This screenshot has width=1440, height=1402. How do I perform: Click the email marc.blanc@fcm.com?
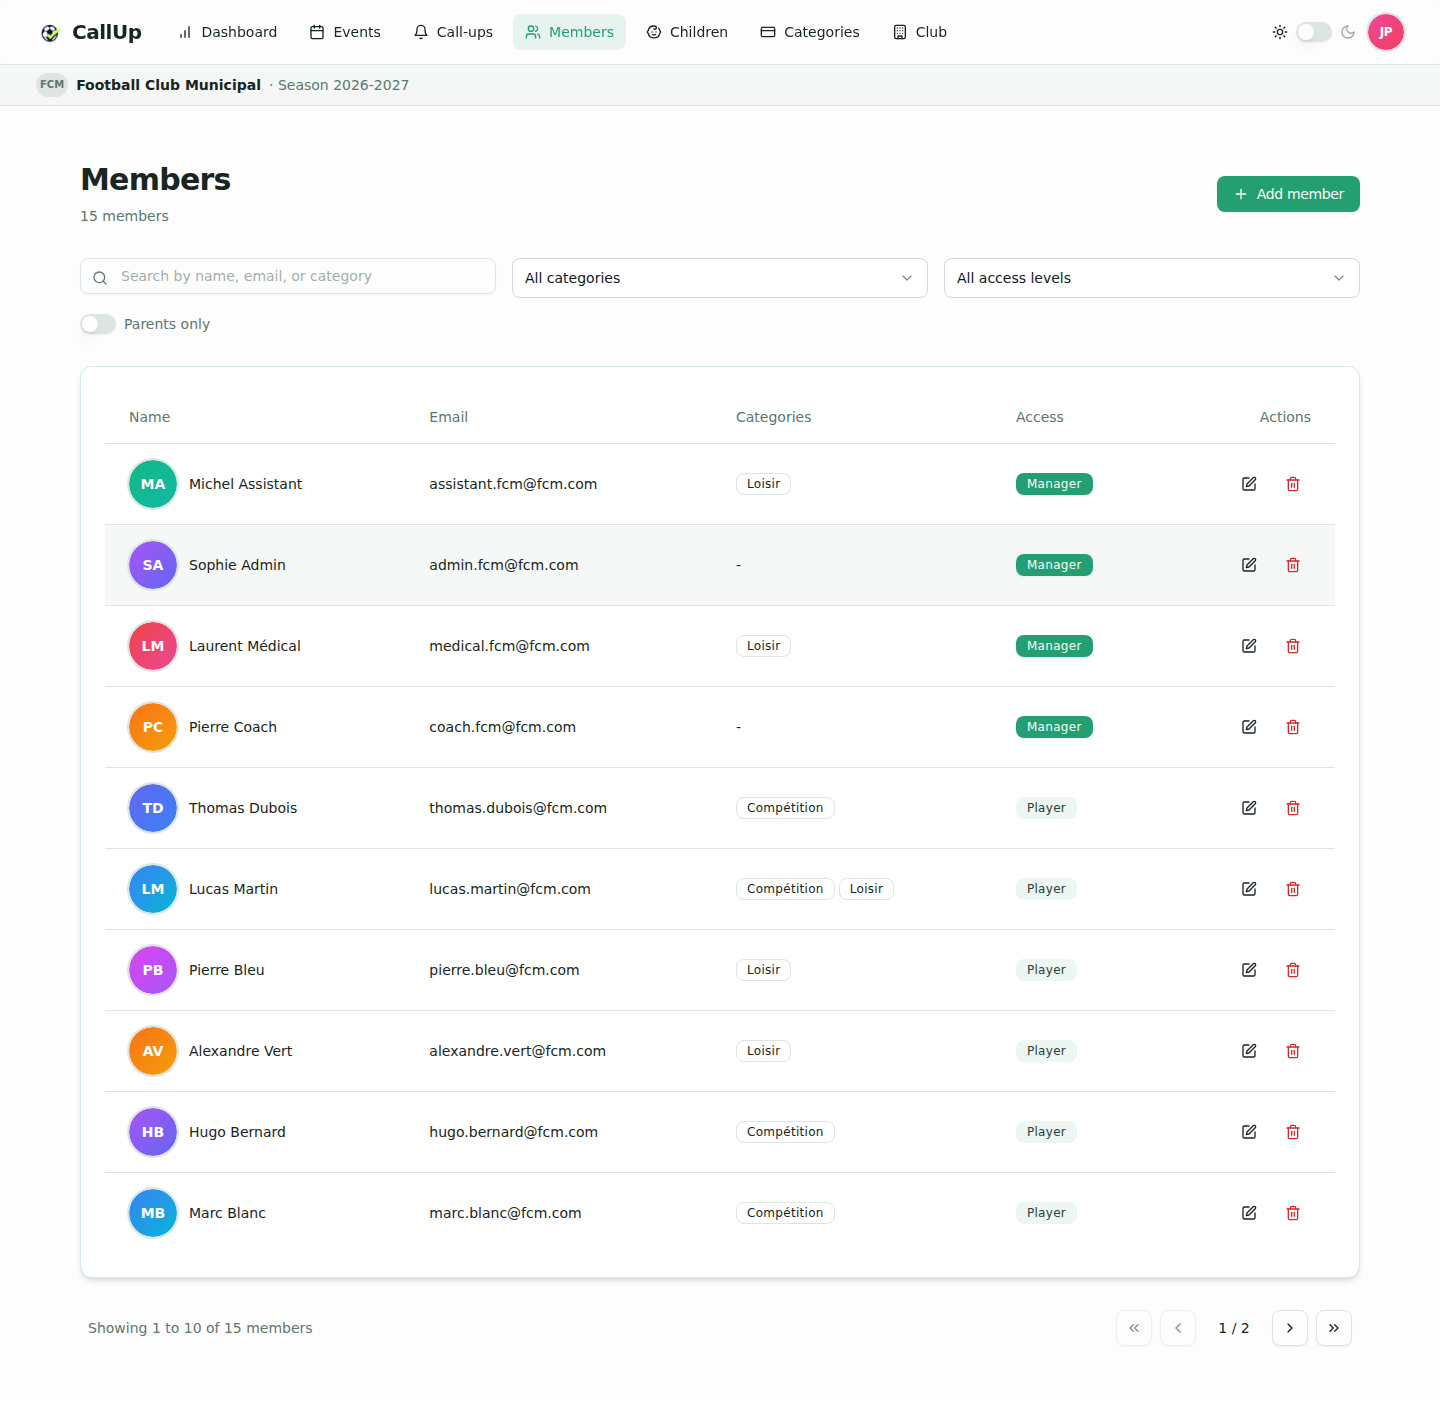coord(505,1213)
